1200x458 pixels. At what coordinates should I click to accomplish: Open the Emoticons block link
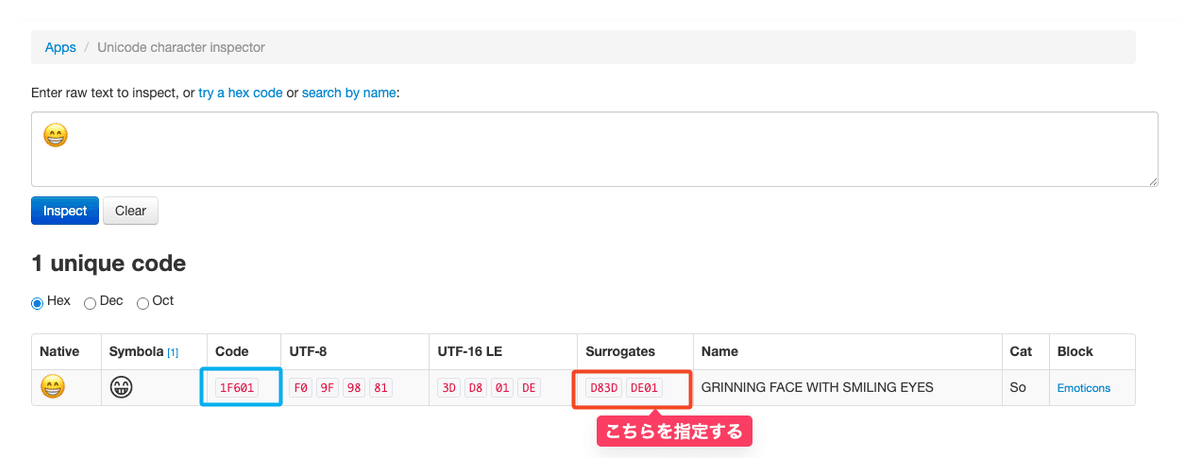(x=1083, y=388)
